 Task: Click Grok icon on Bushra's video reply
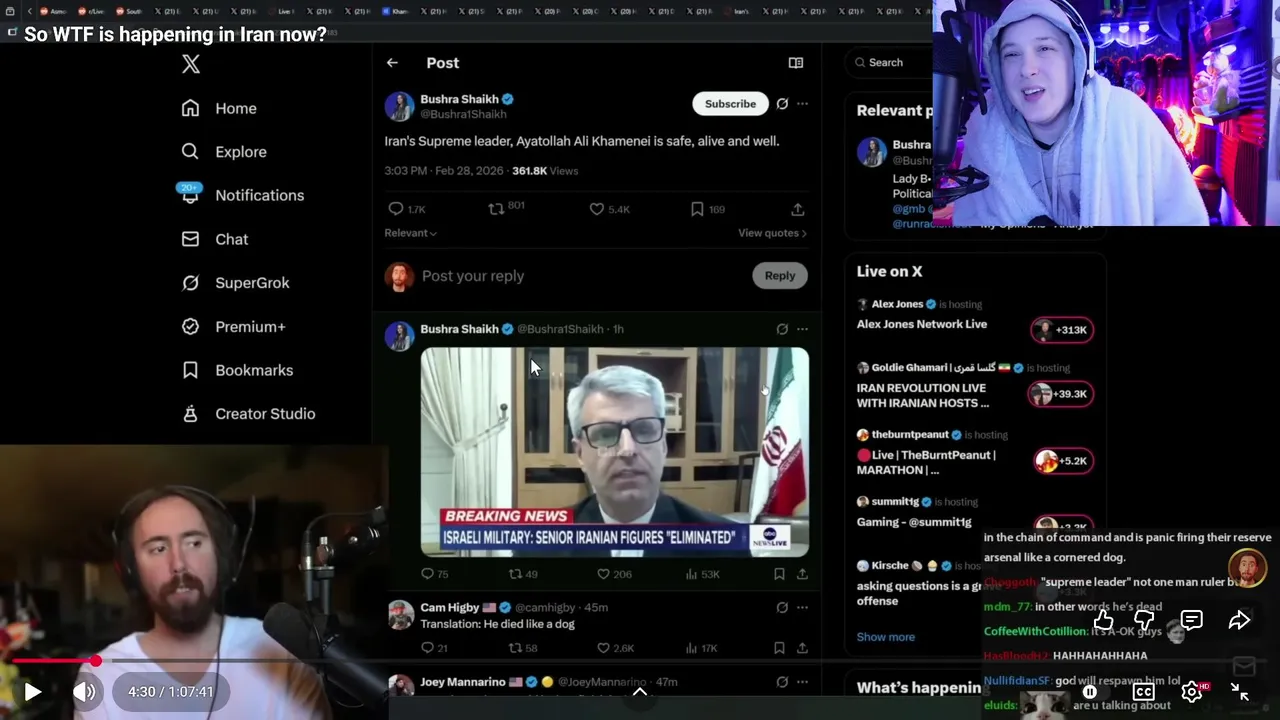pos(782,329)
